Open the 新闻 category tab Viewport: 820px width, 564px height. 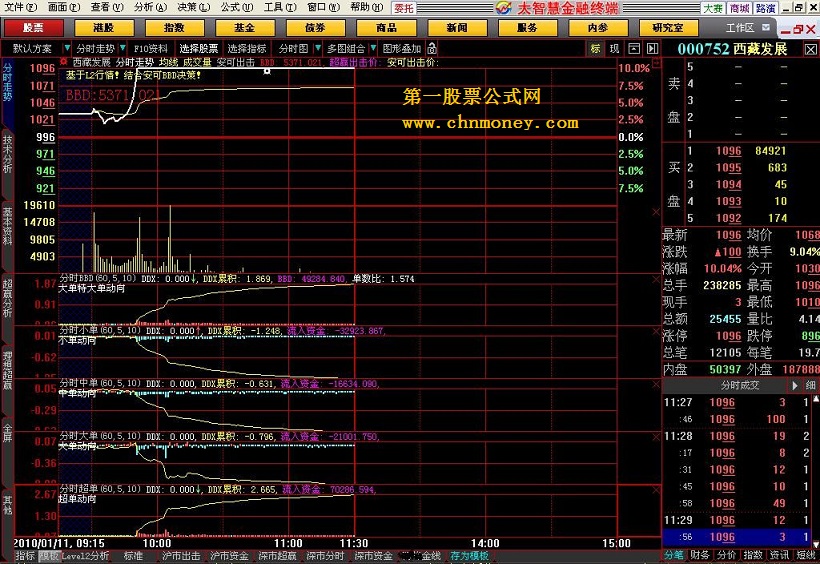click(x=457, y=28)
